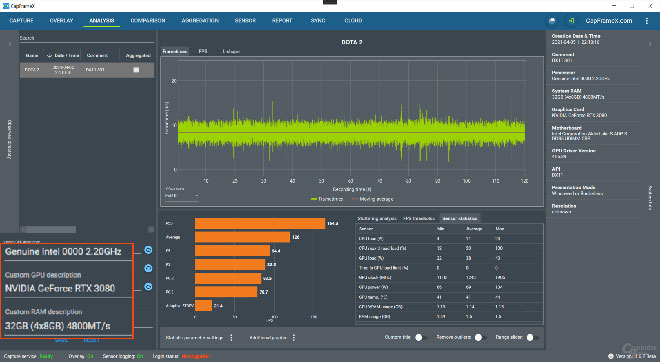This screenshot has height=362, width=660.
Task: Click the sync icon beside the RAM description
Action: 148,287
